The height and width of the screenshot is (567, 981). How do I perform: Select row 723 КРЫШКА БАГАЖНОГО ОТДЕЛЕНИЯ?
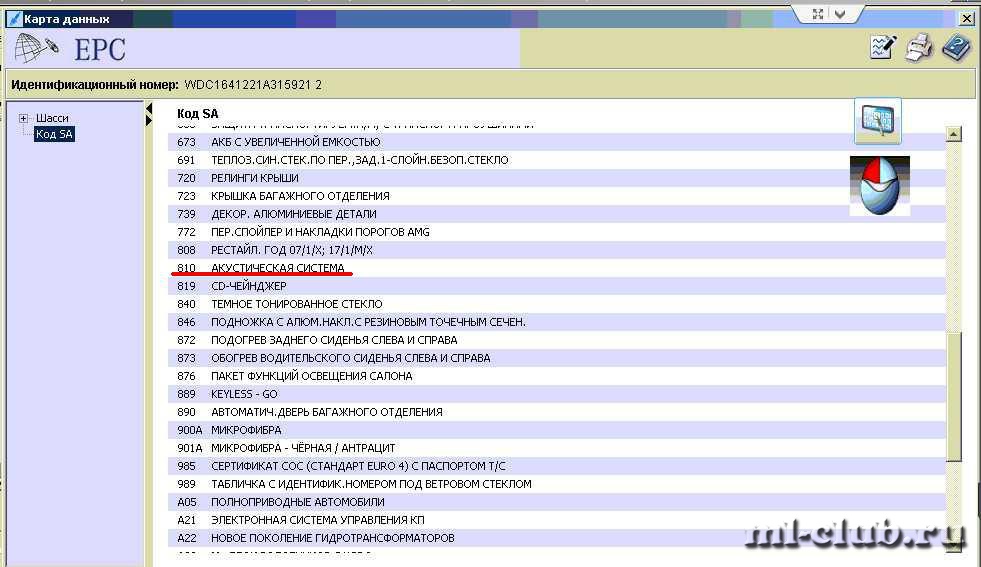[556, 196]
